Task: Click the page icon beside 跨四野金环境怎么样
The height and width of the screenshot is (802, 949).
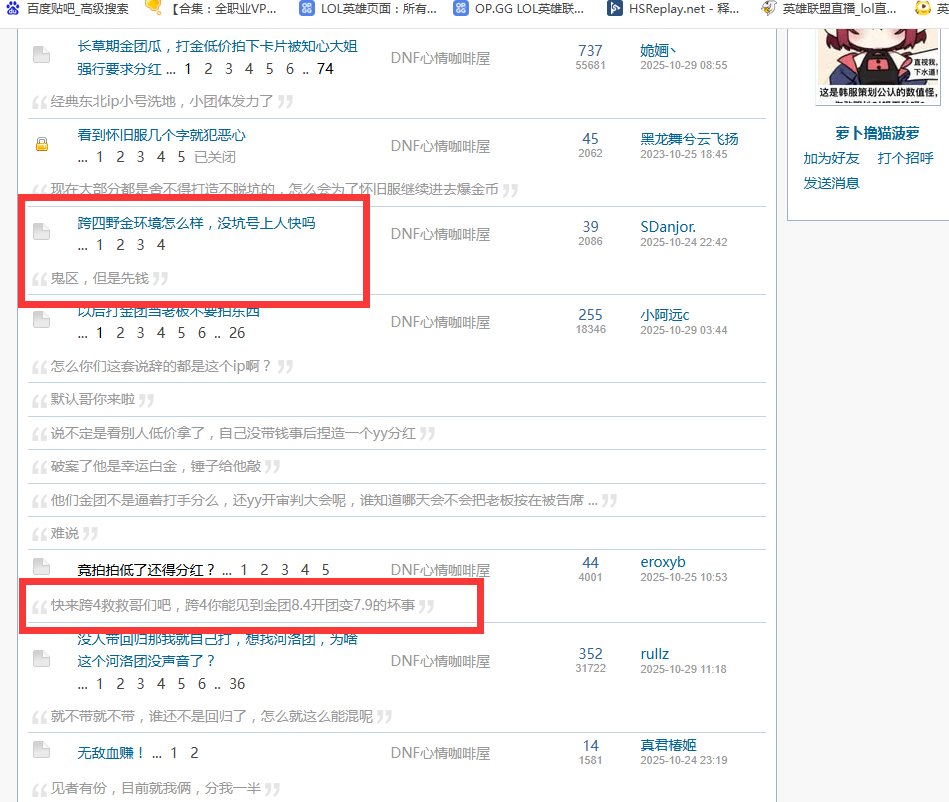Action: pos(41,232)
